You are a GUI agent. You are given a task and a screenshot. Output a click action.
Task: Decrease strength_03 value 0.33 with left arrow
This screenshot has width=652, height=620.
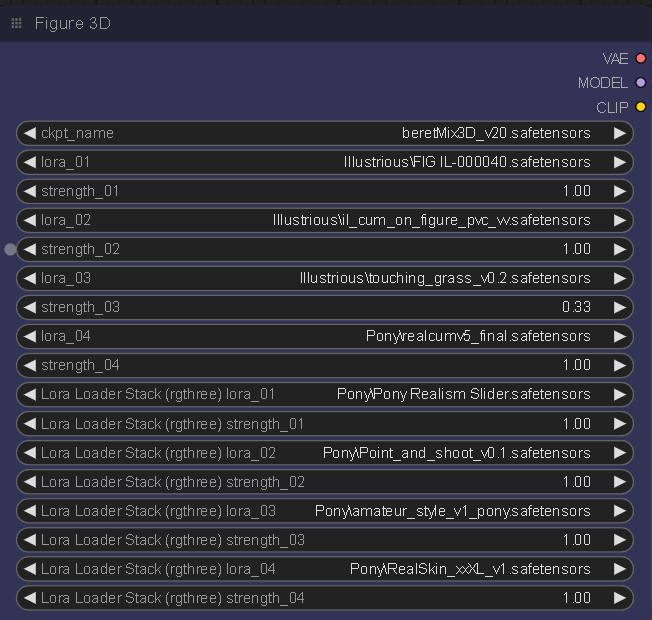click(x=30, y=307)
